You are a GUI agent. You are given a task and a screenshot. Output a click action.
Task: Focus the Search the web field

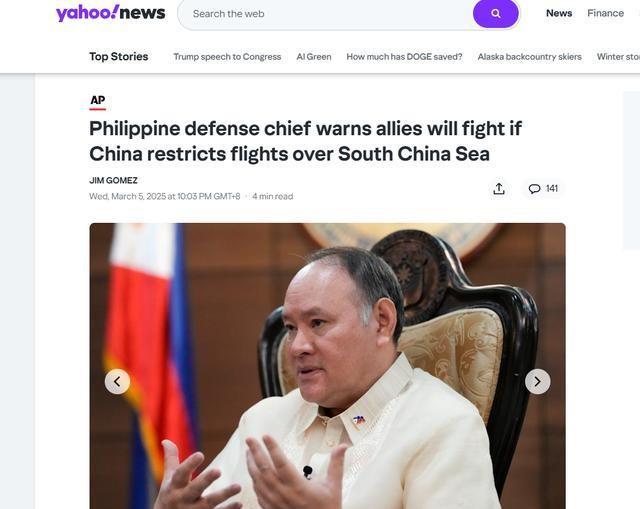(325, 14)
